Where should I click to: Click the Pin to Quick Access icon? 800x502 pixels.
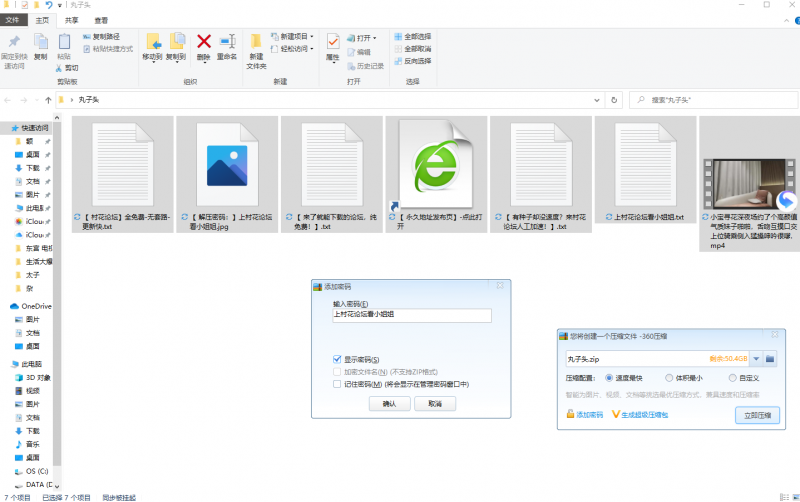[x=14, y=44]
